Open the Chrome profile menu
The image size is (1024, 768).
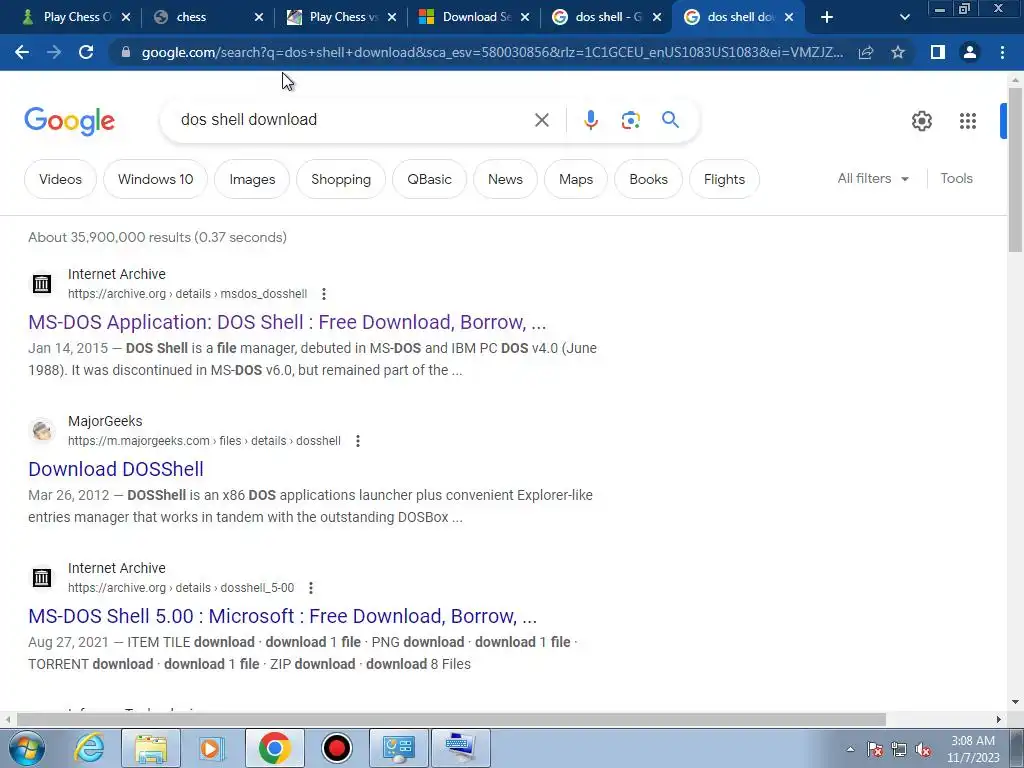click(970, 52)
